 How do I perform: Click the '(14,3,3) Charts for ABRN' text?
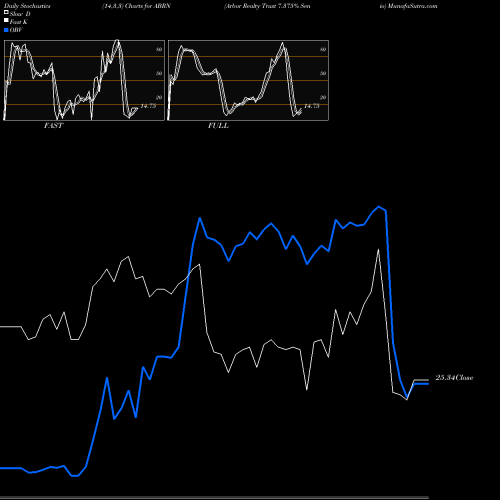click(136, 6)
